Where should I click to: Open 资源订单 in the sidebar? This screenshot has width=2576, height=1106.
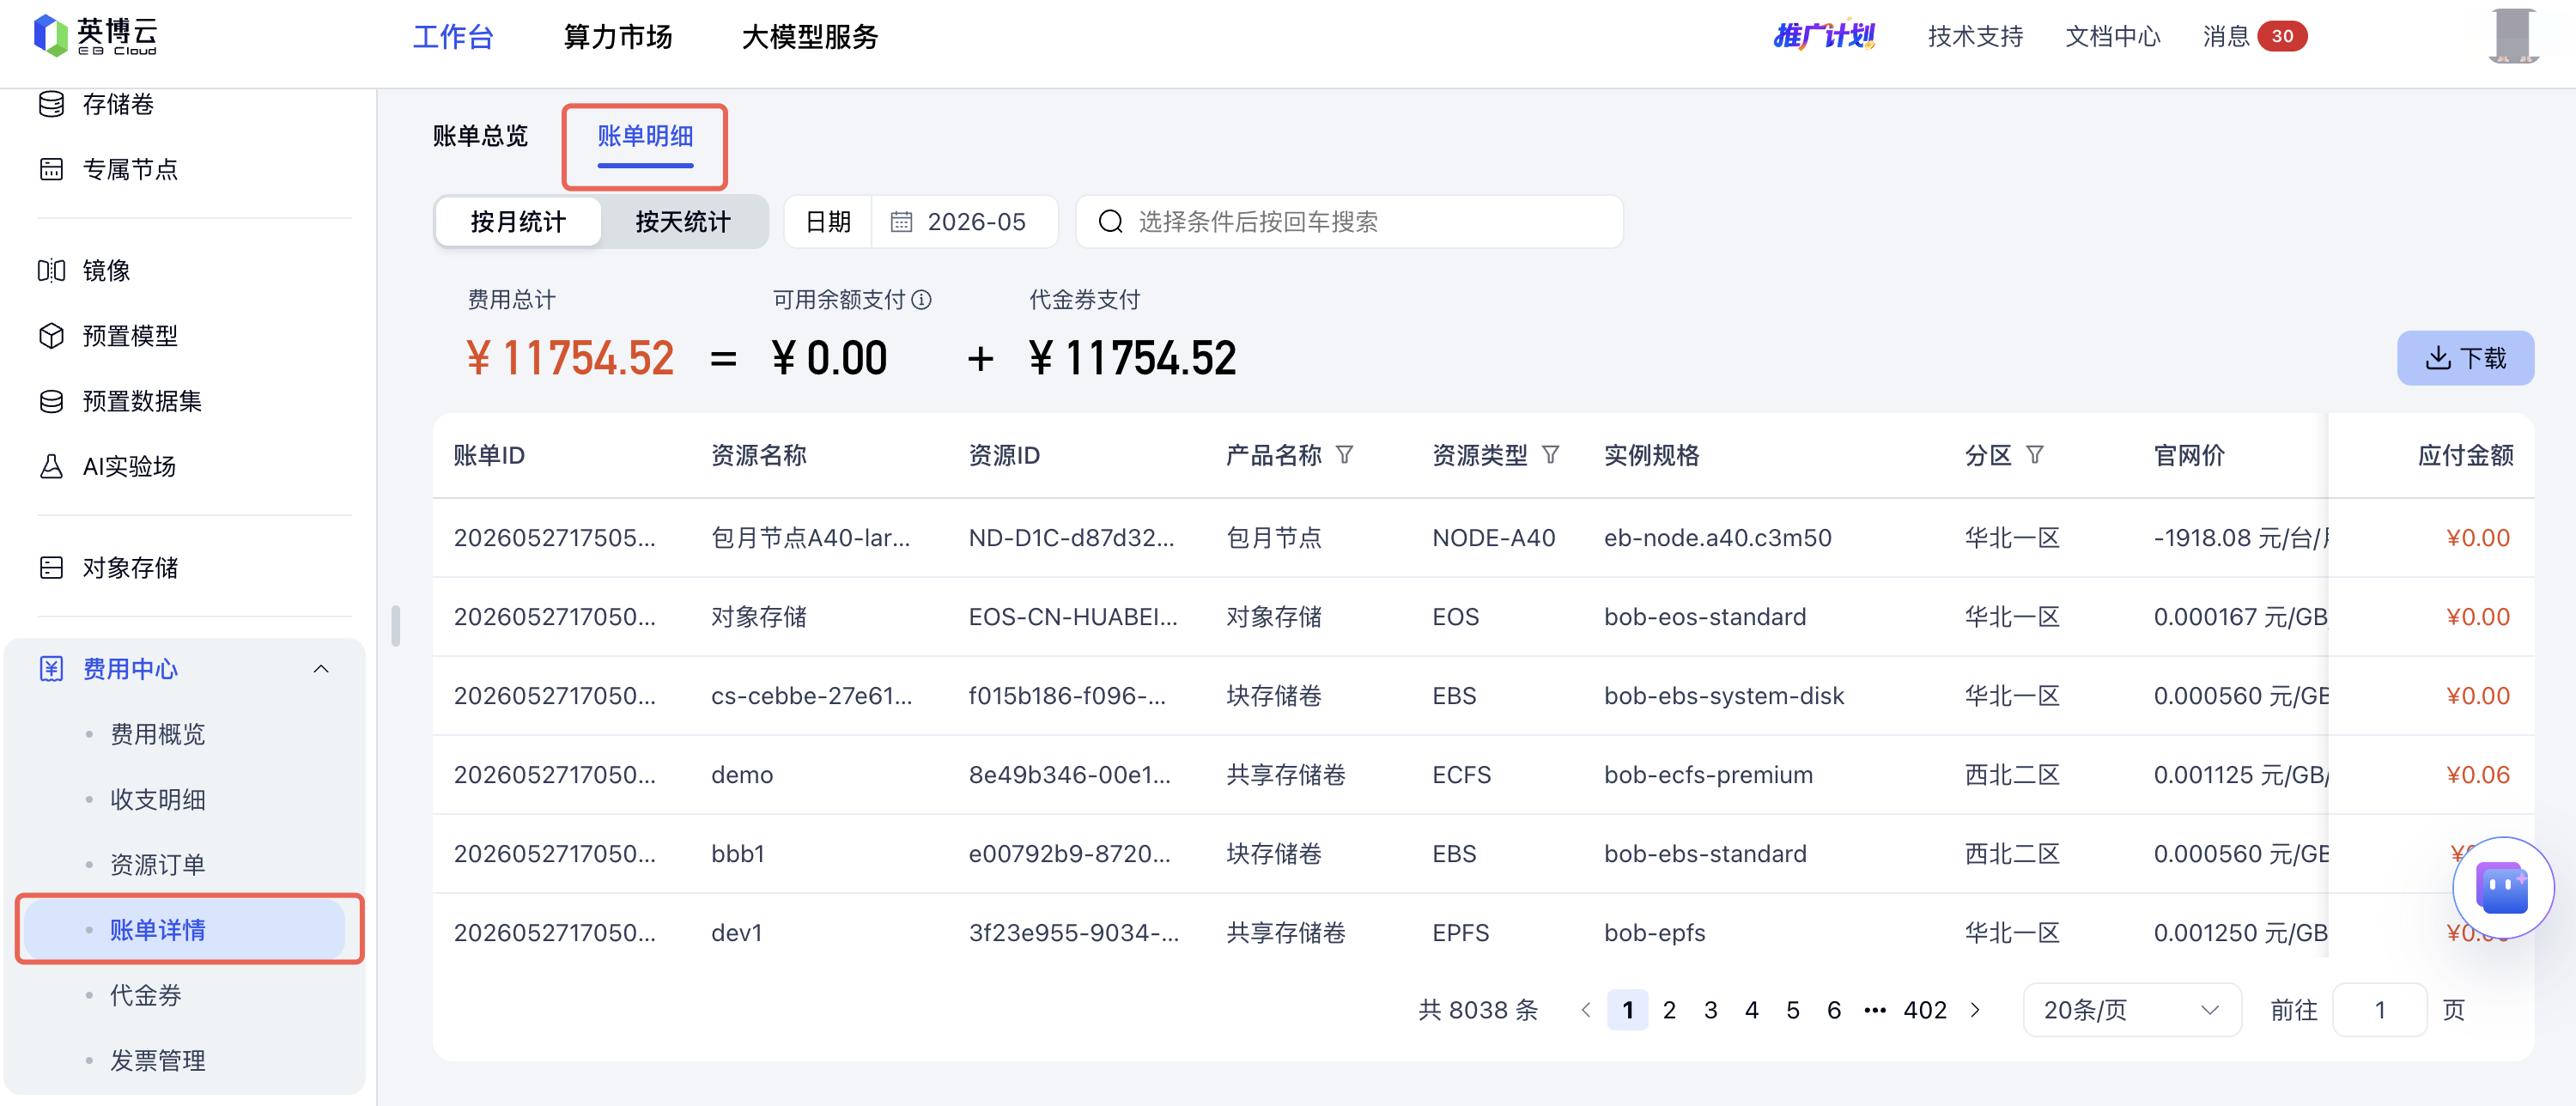tap(157, 864)
